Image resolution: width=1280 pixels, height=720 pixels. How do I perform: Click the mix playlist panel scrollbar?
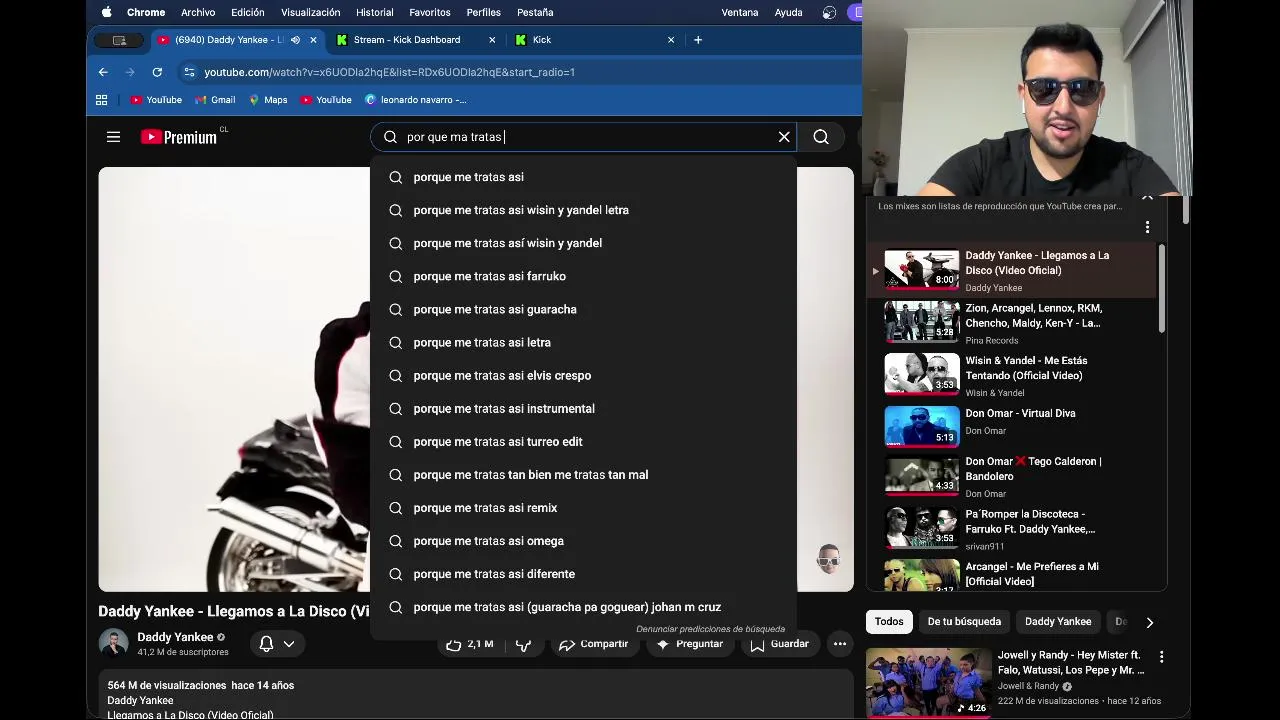tap(1162, 290)
